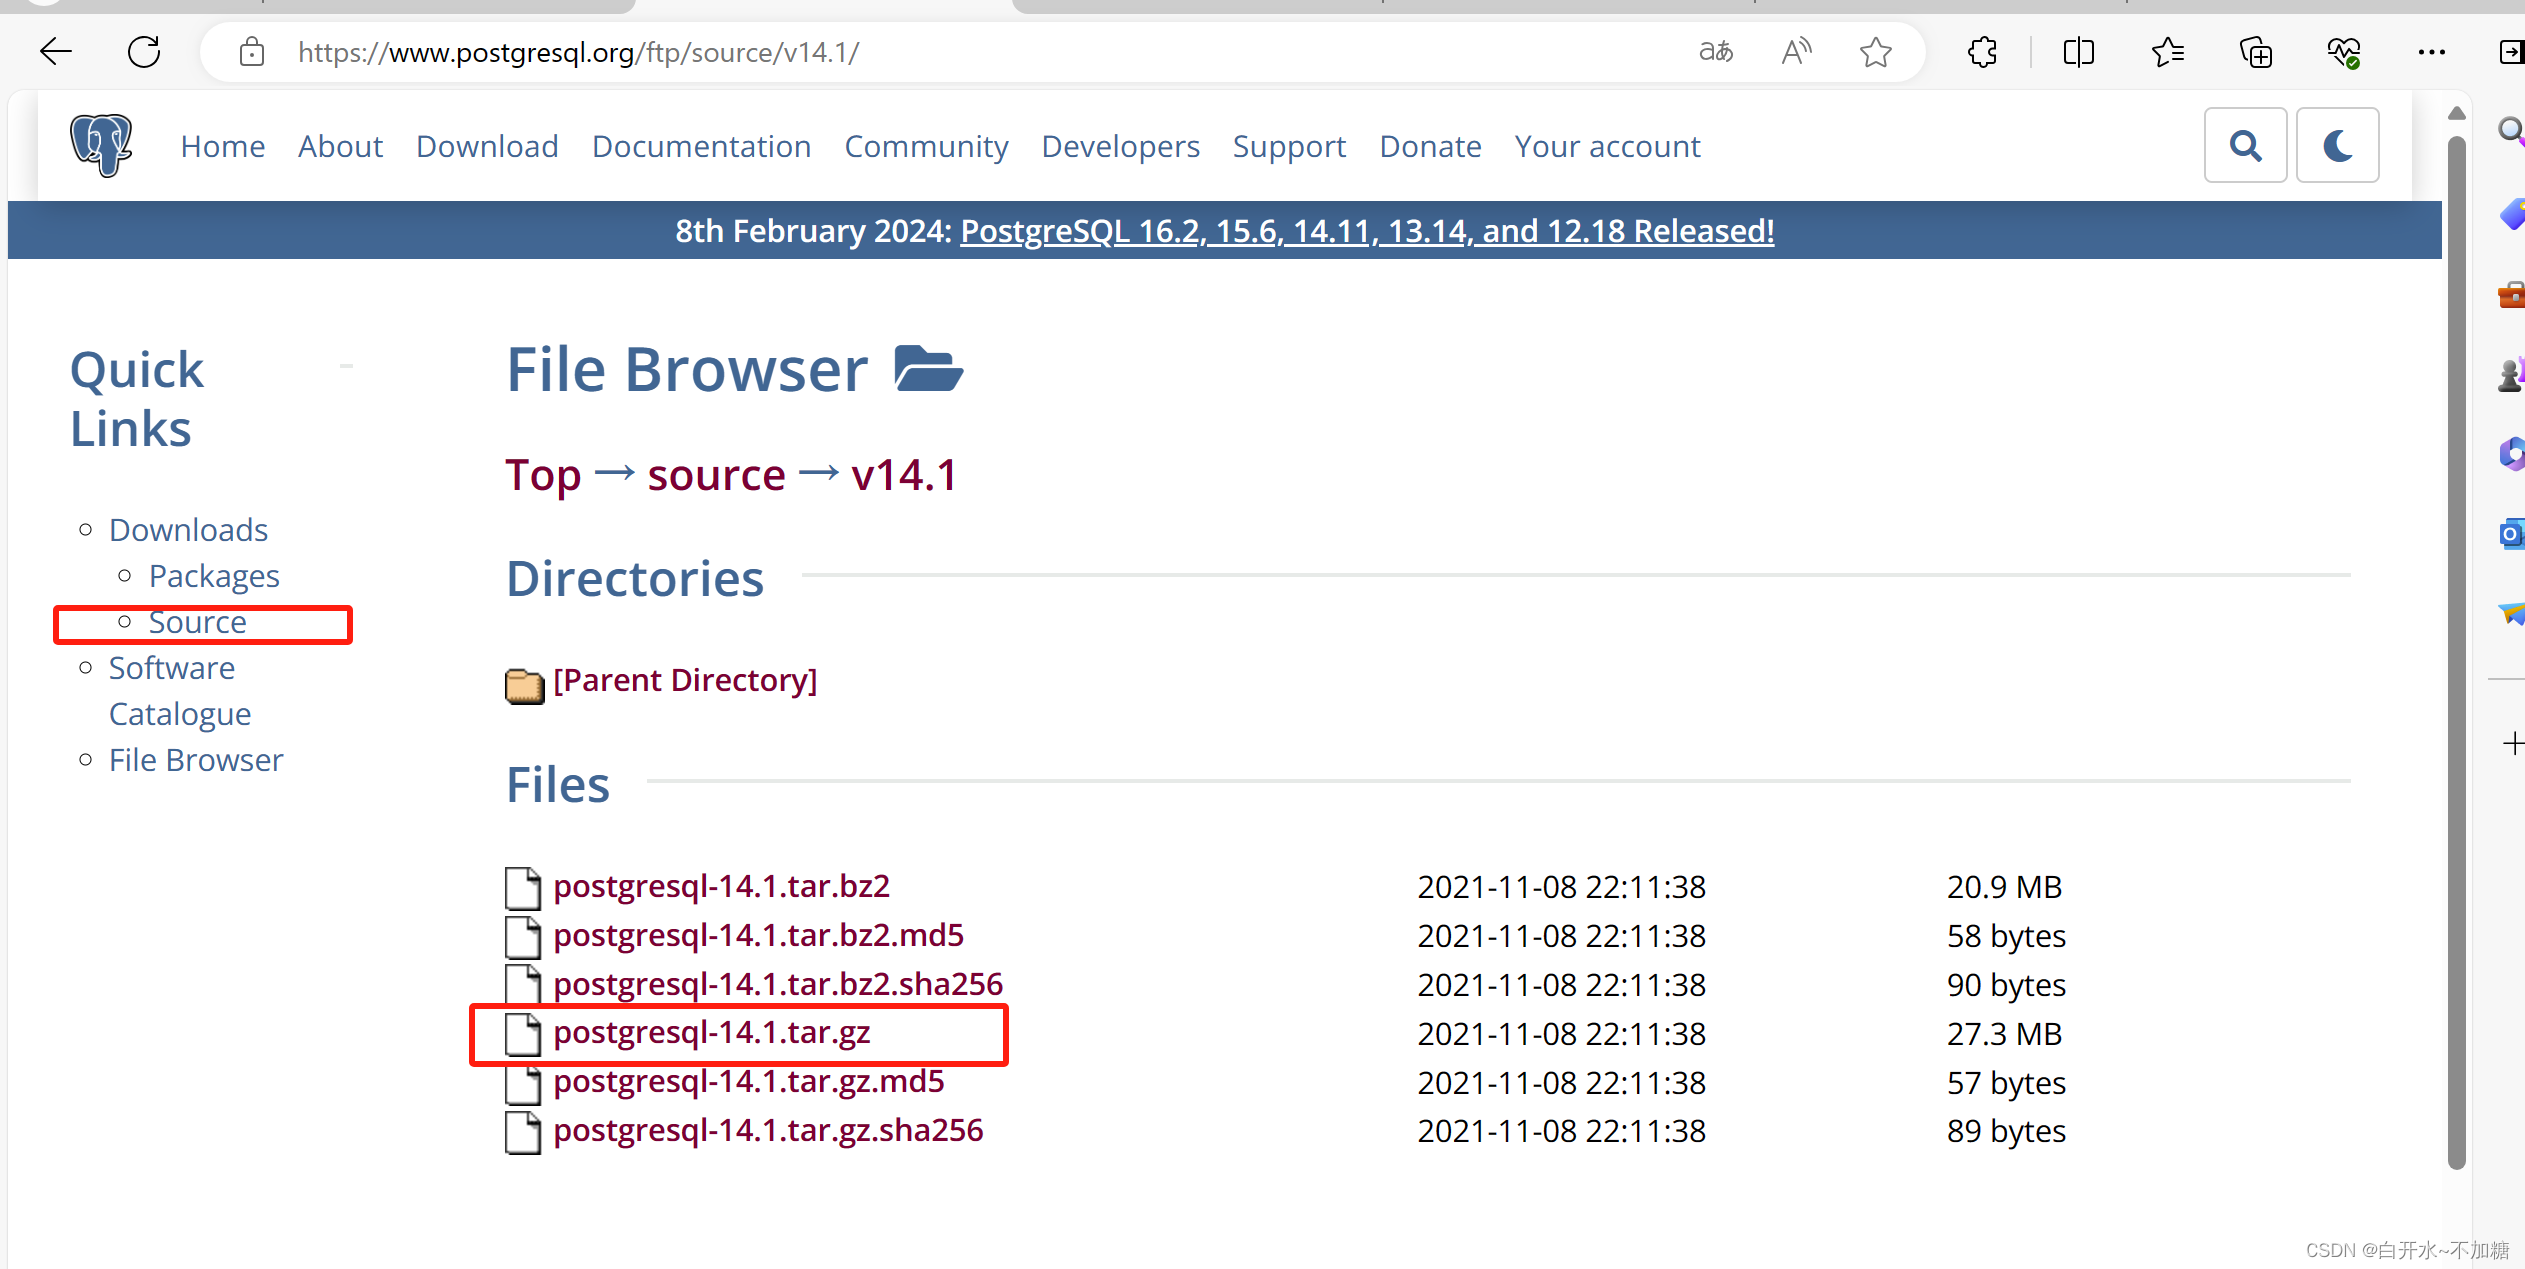Download postgresql-14.1.tar.gz file

(x=711, y=1032)
